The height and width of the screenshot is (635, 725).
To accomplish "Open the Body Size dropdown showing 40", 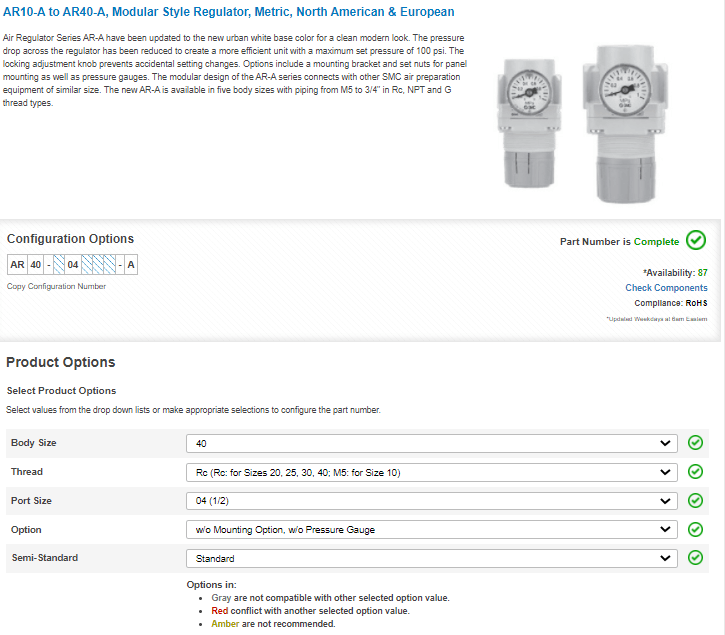I will (431, 443).
